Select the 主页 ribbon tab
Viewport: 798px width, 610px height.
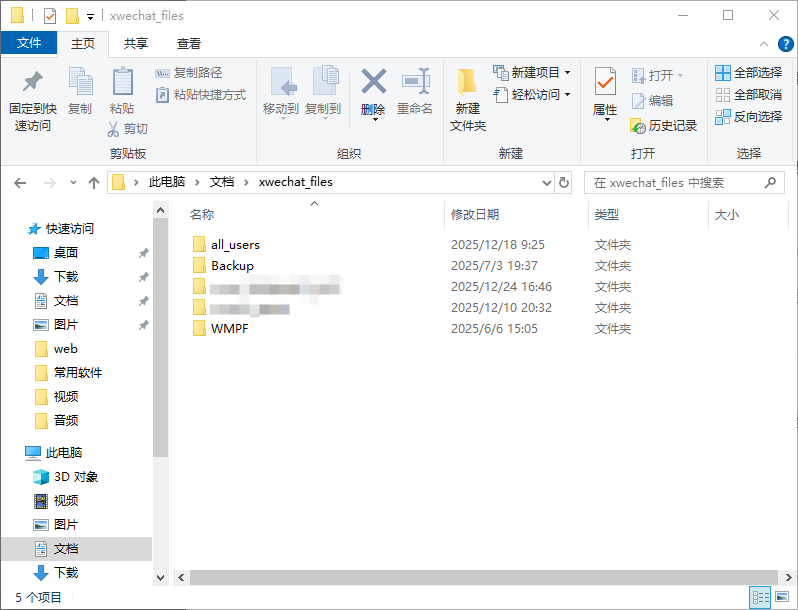click(x=83, y=44)
